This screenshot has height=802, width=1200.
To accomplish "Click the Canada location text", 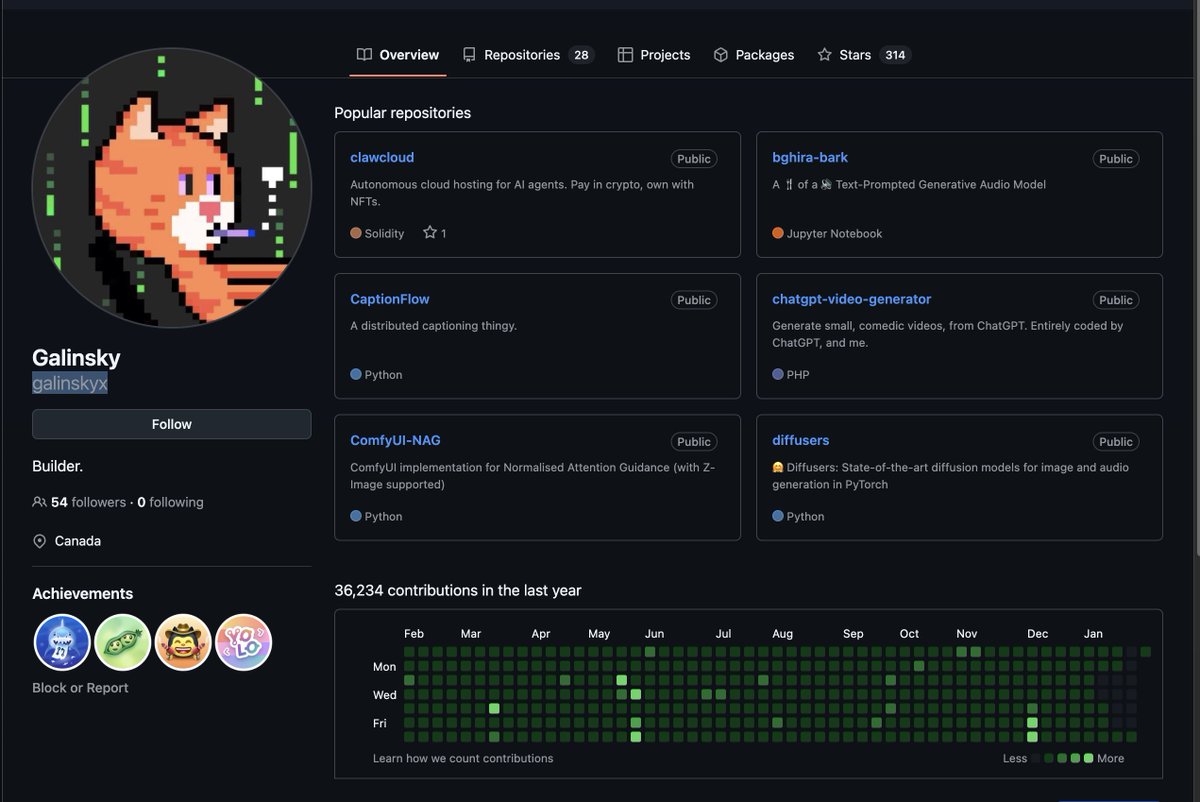I will [x=78, y=541].
